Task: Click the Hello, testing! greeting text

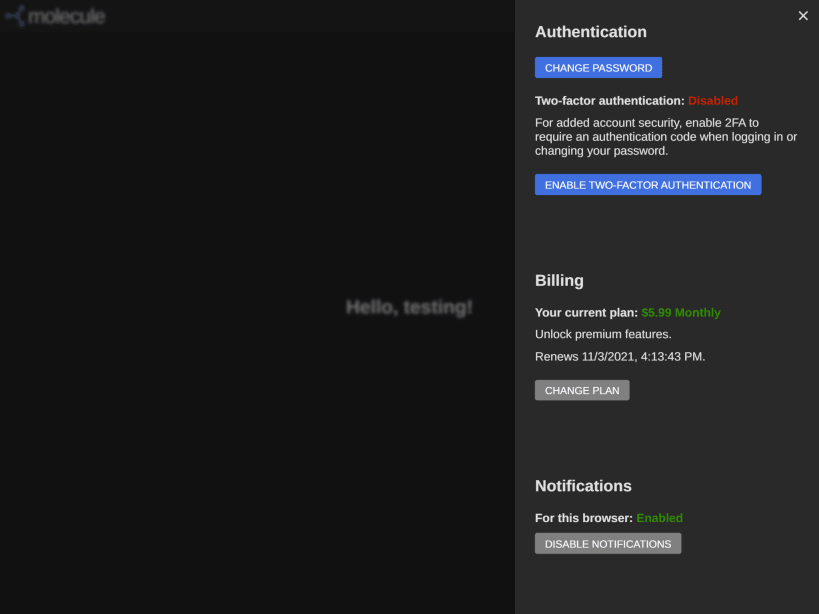Action: 409,307
